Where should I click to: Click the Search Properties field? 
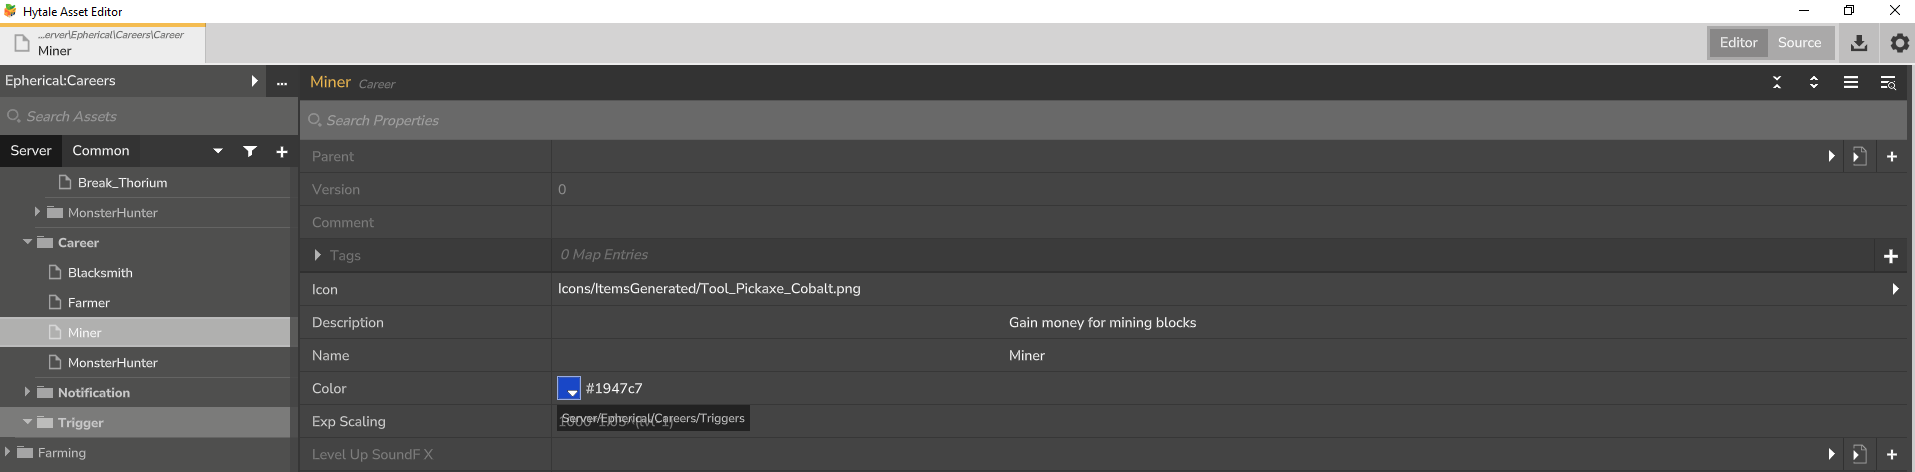point(1103,120)
